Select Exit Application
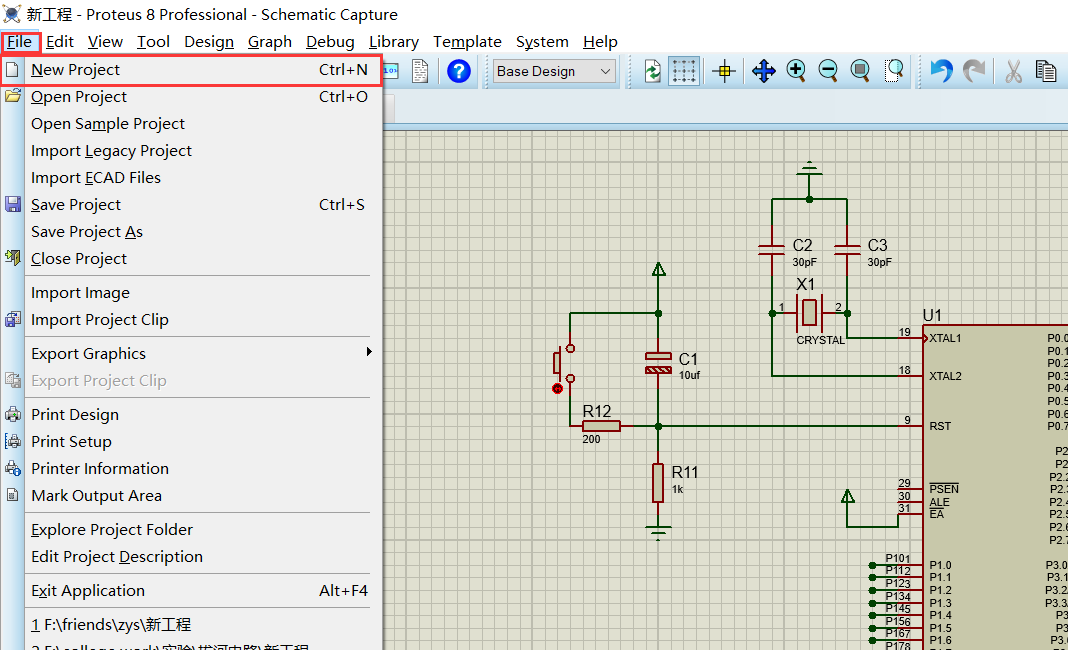The width and height of the screenshot is (1068, 650). click(191, 591)
